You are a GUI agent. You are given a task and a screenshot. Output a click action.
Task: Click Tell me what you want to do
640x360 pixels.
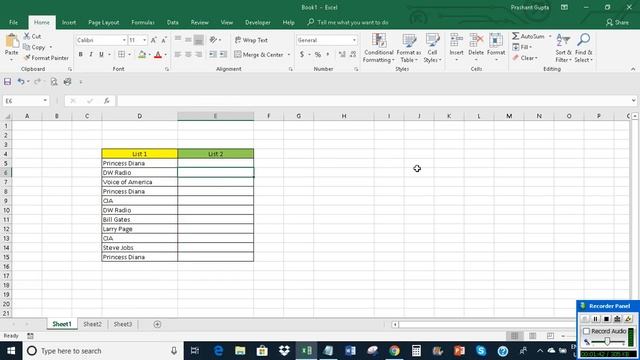pyautogui.click(x=353, y=22)
